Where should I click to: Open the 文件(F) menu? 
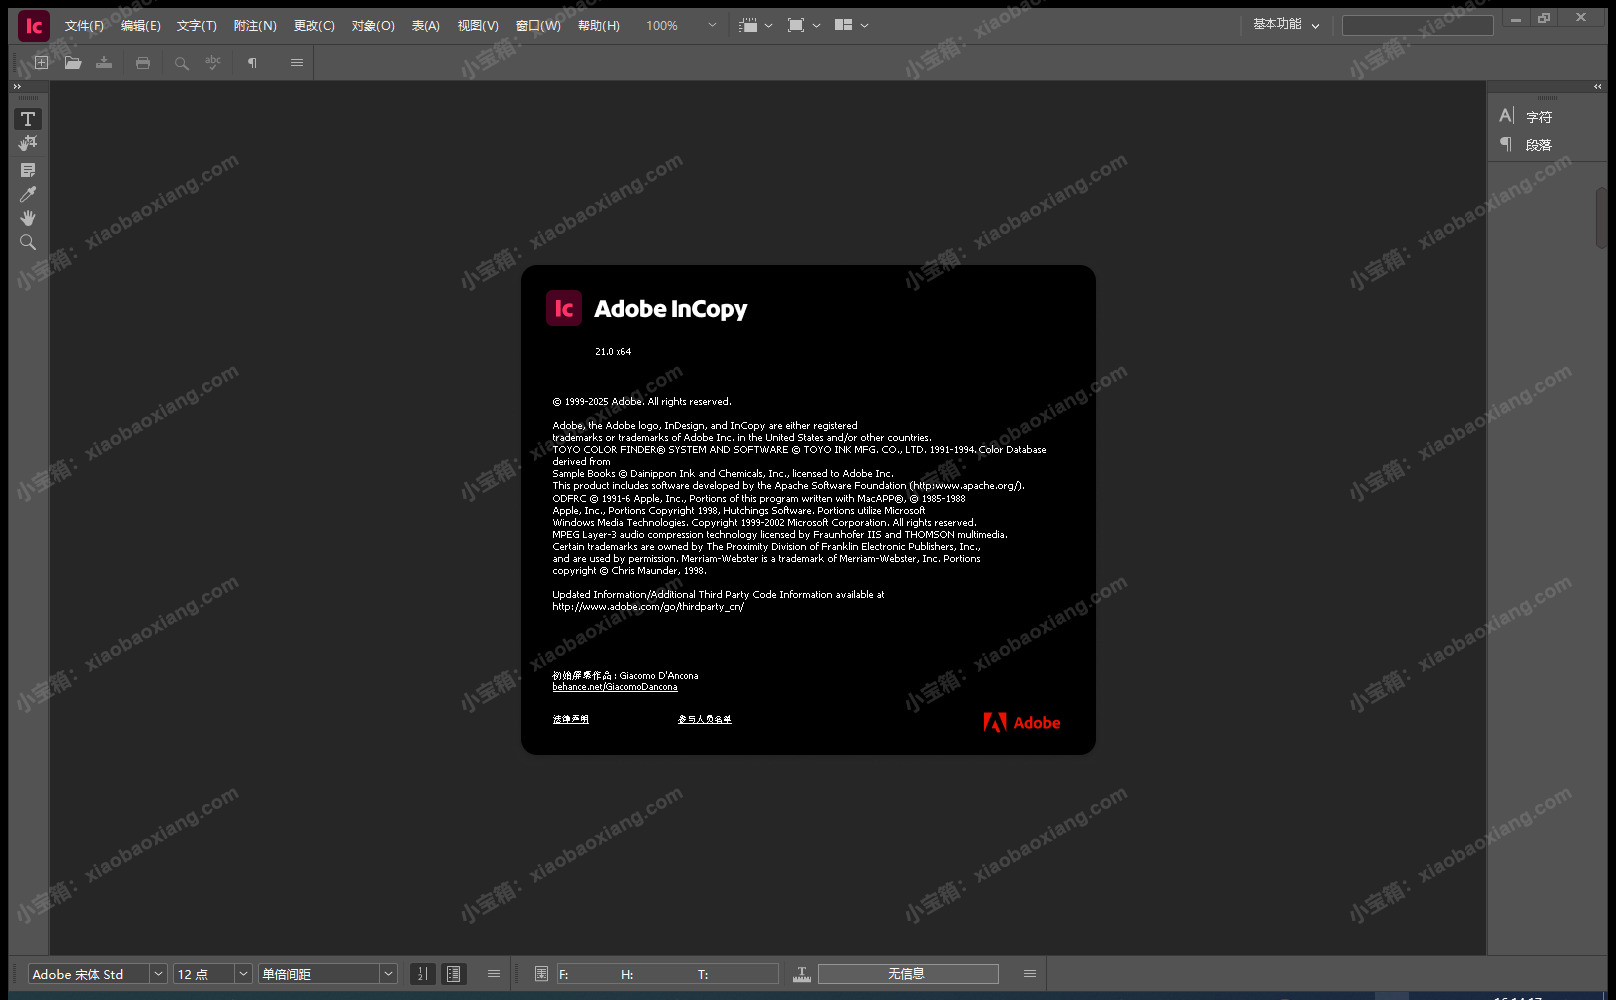click(84, 26)
